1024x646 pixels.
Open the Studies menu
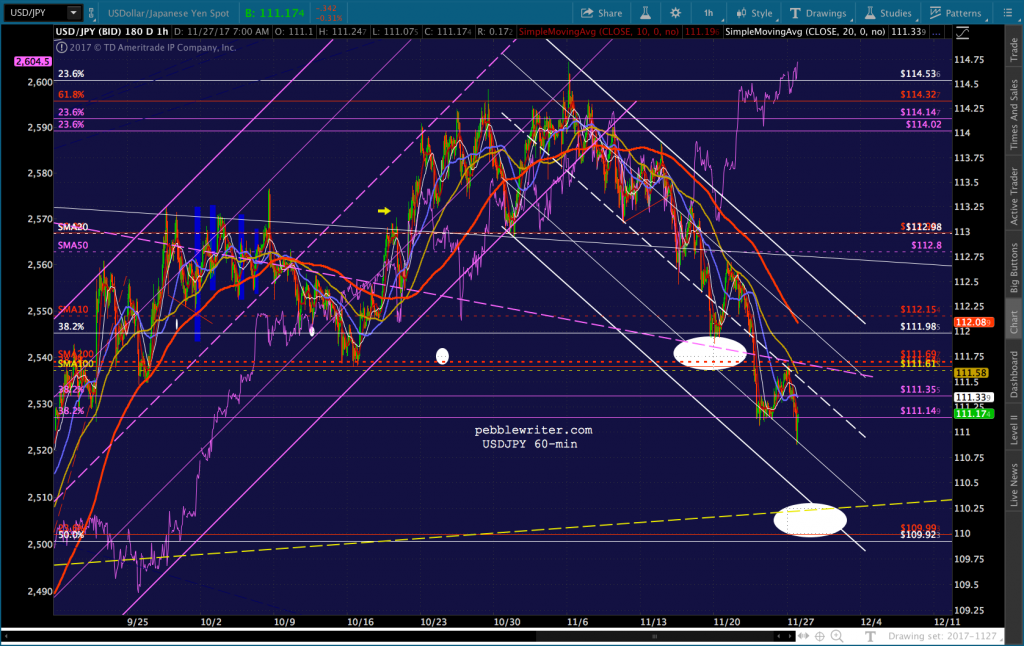click(x=888, y=13)
